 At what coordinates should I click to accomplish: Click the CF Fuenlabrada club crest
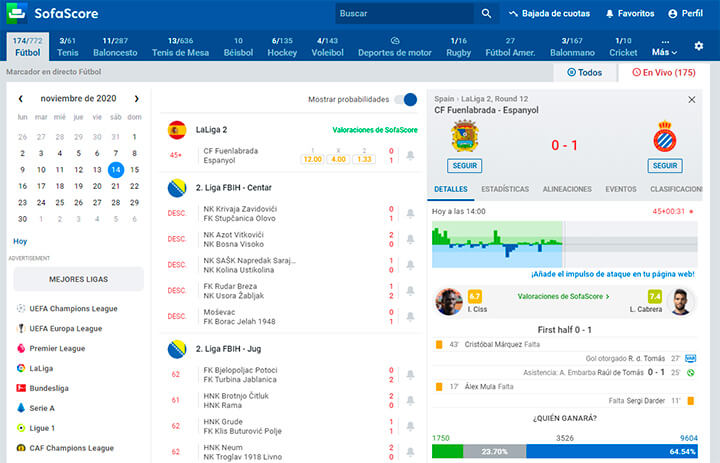click(465, 136)
